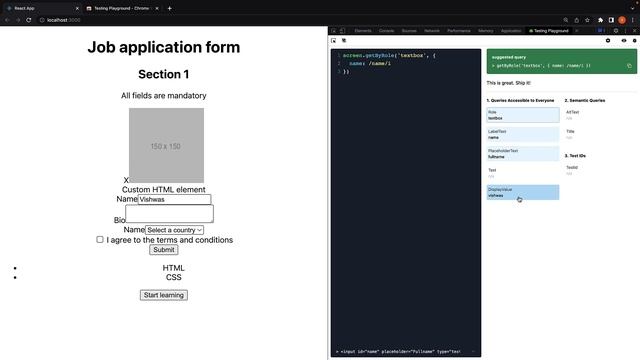Open the Network DevTools tab

tap(432, 31)
